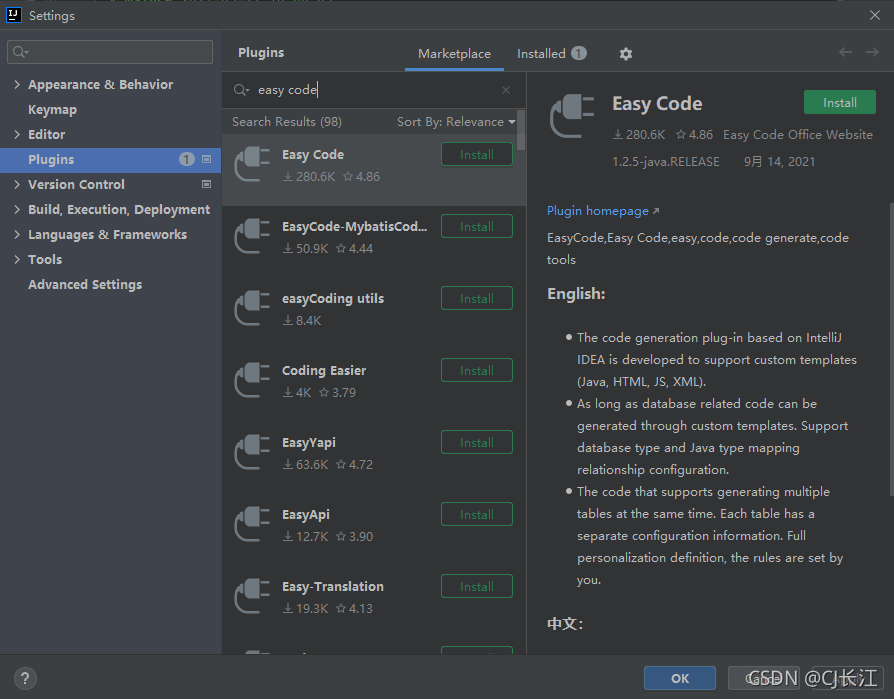Select Keymap in settings tree

[52, 109]
